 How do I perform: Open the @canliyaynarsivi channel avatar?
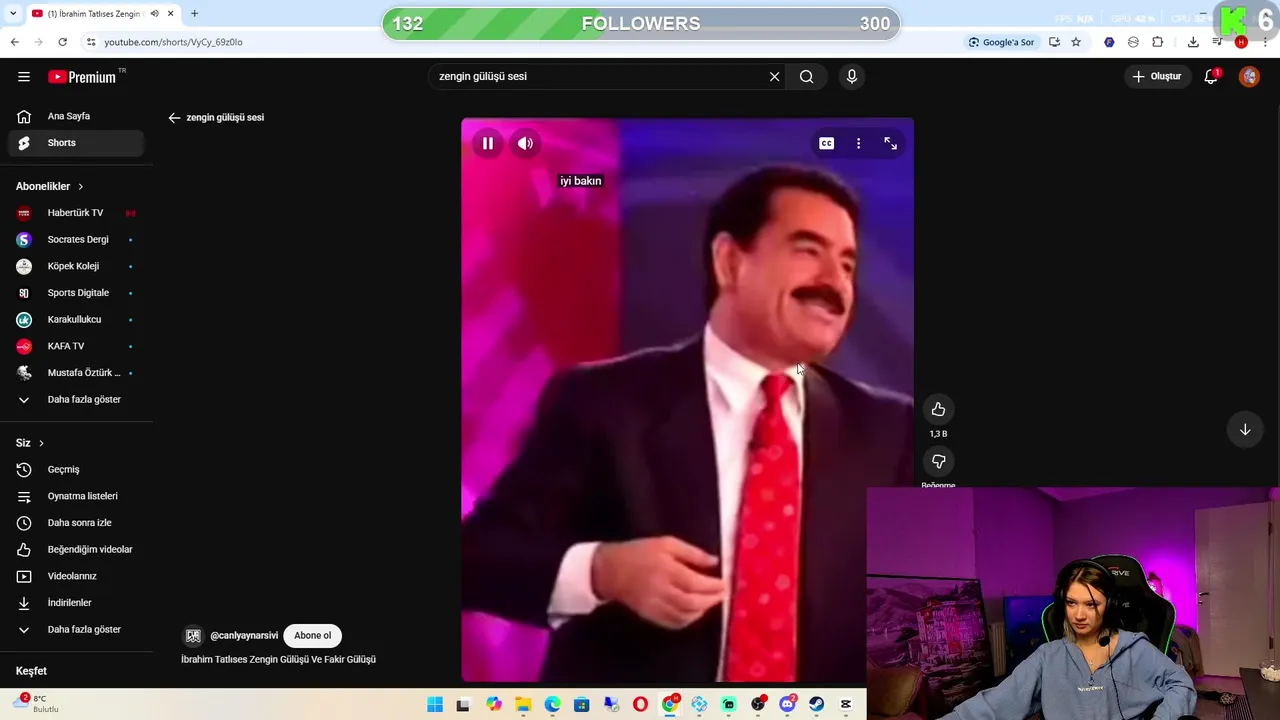coord(193,636)
